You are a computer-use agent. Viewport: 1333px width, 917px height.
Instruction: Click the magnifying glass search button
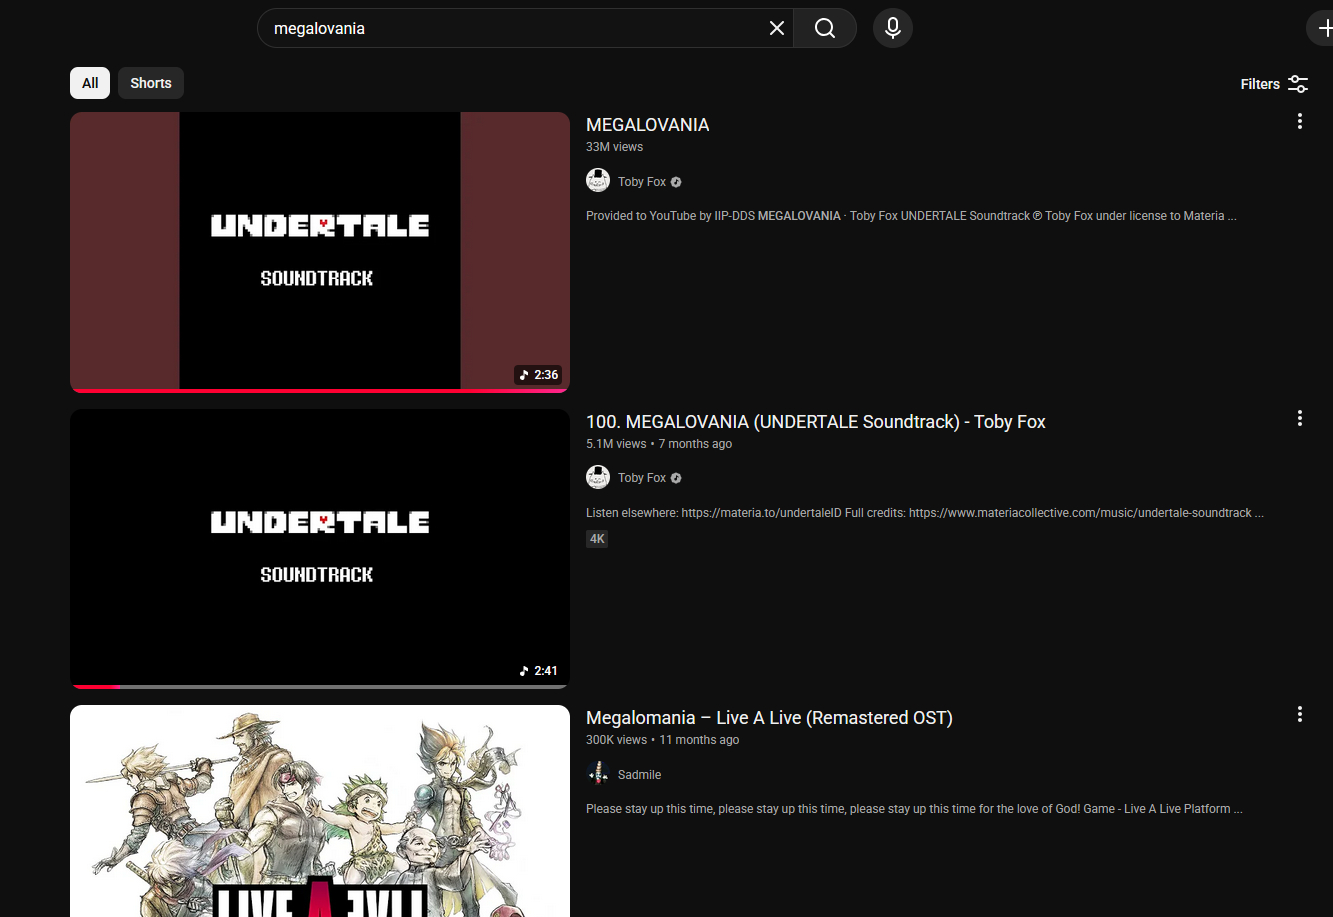[824, 28]
